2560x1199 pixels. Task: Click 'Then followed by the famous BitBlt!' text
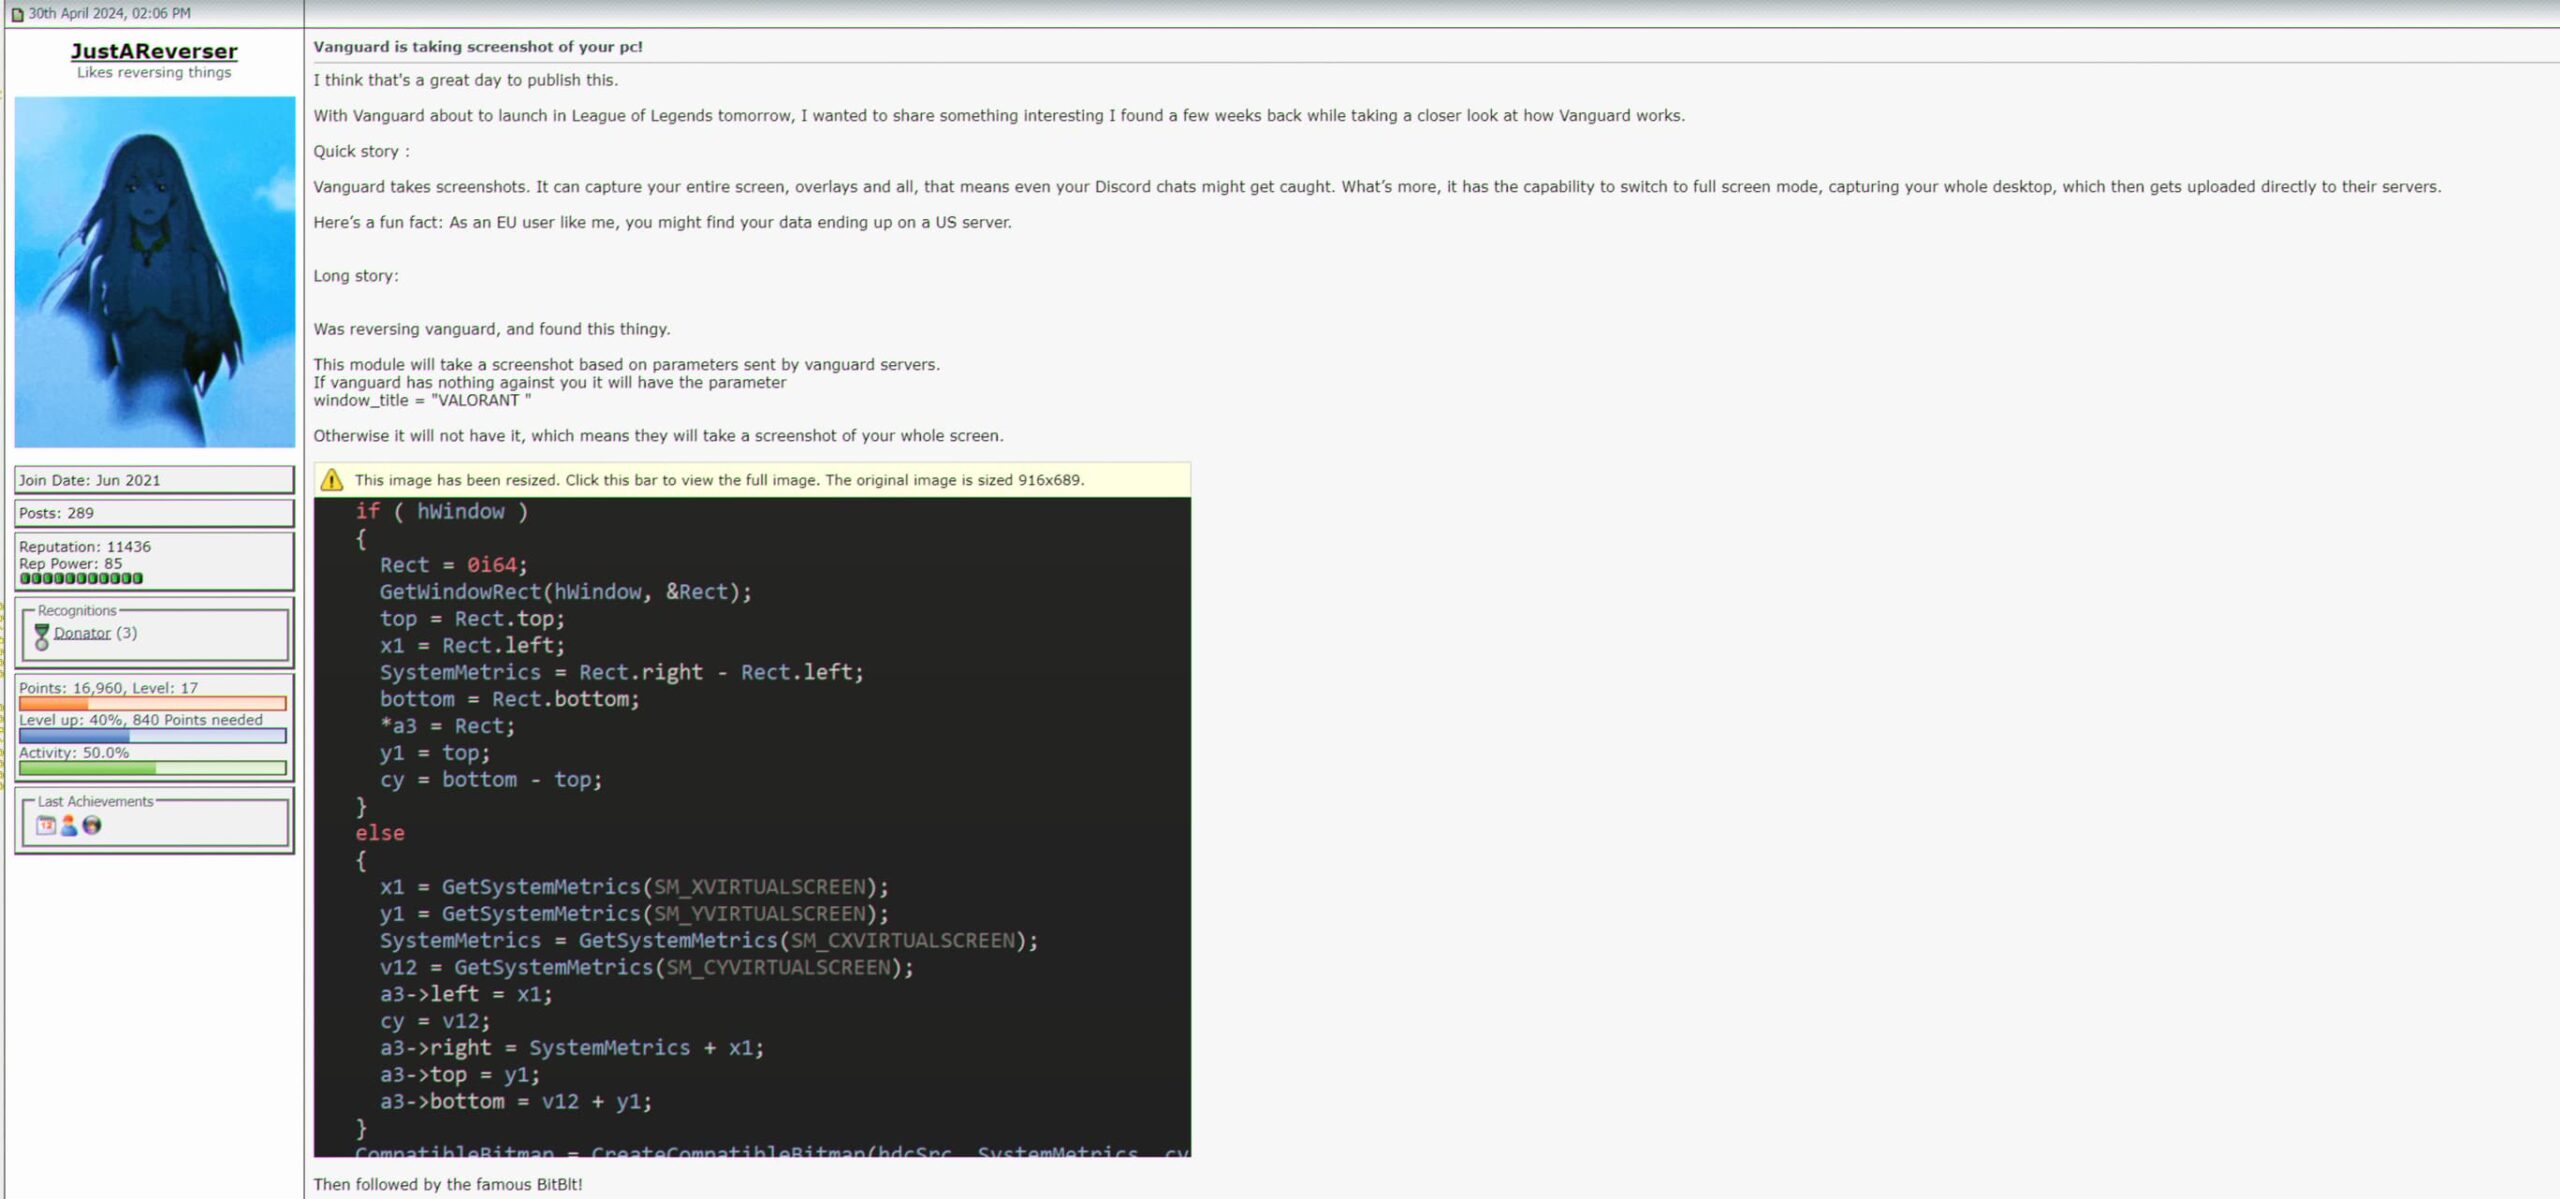tap(448, 1185)
